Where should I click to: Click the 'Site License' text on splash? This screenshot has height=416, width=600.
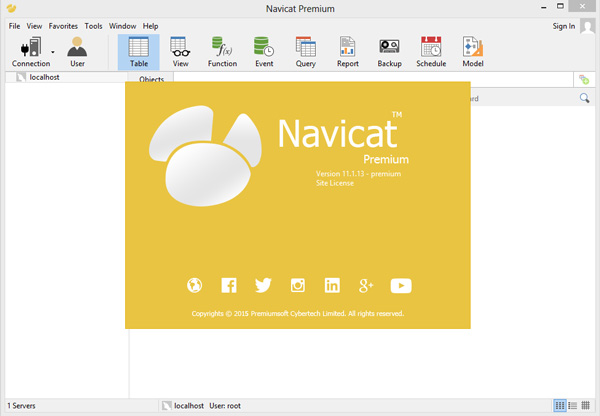pos(335,183)
